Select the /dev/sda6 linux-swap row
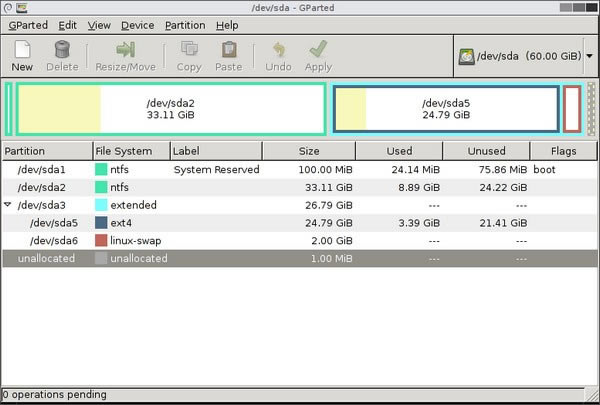 pyautogui.click(x=300, y=241)
